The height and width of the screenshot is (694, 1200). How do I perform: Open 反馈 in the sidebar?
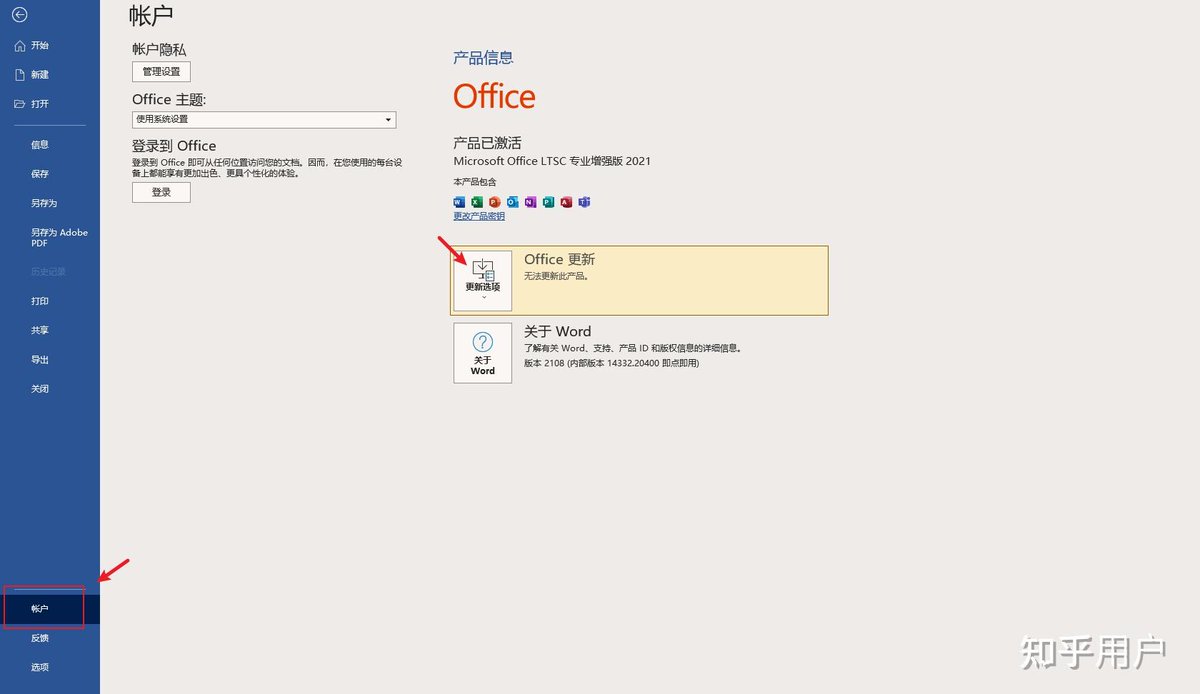[40, 637]
